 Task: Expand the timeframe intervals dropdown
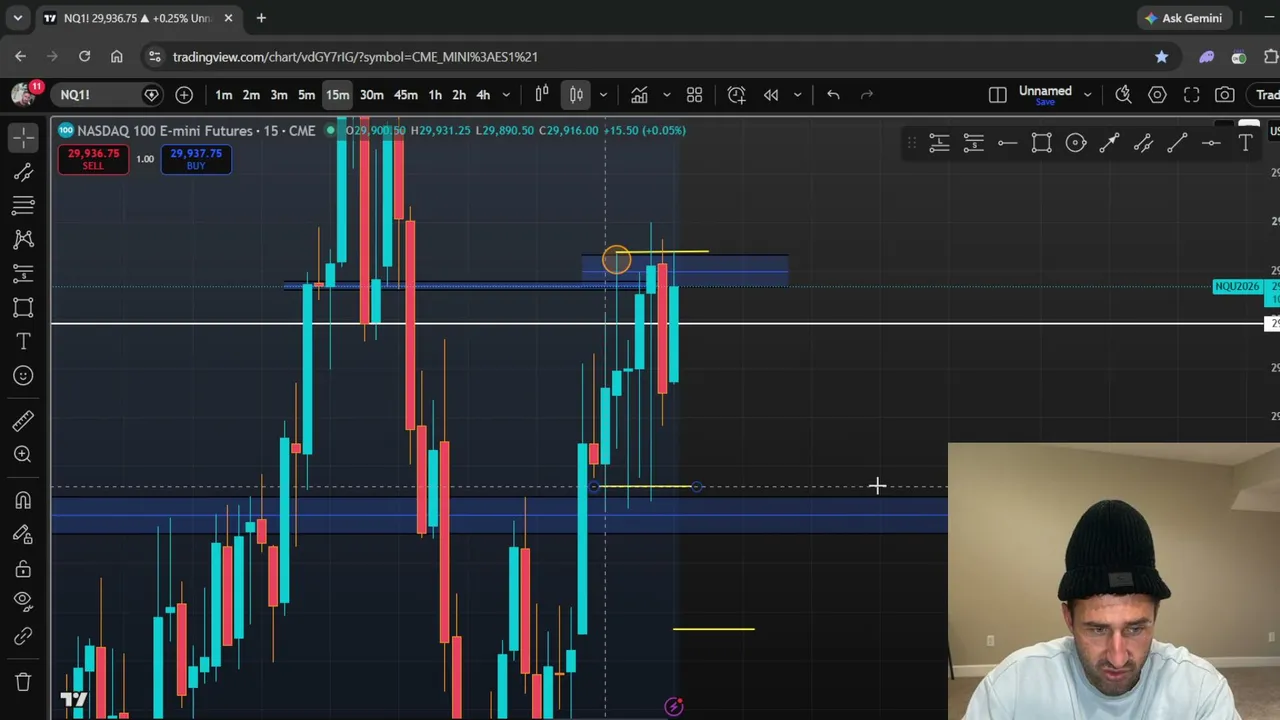coord(506,95)
